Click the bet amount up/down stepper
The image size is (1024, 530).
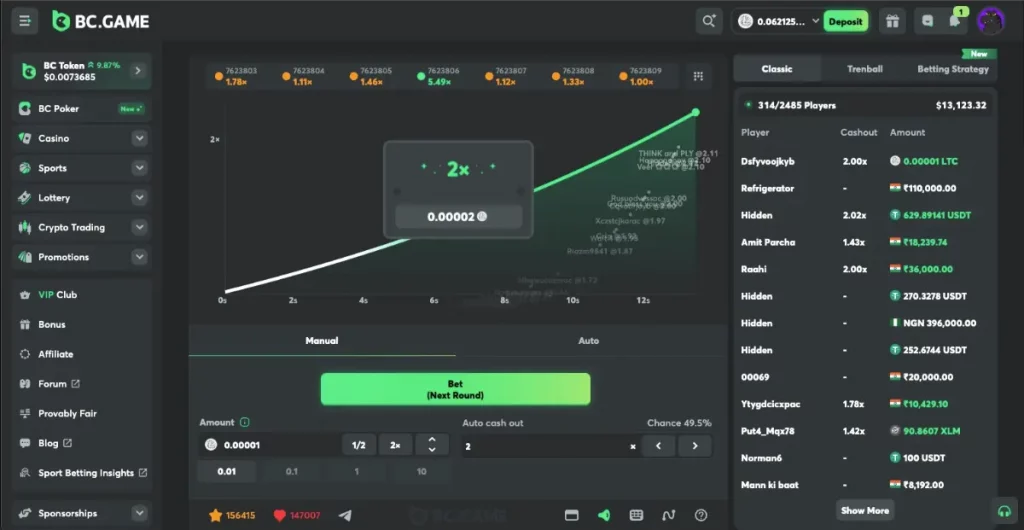pos(432,445)
